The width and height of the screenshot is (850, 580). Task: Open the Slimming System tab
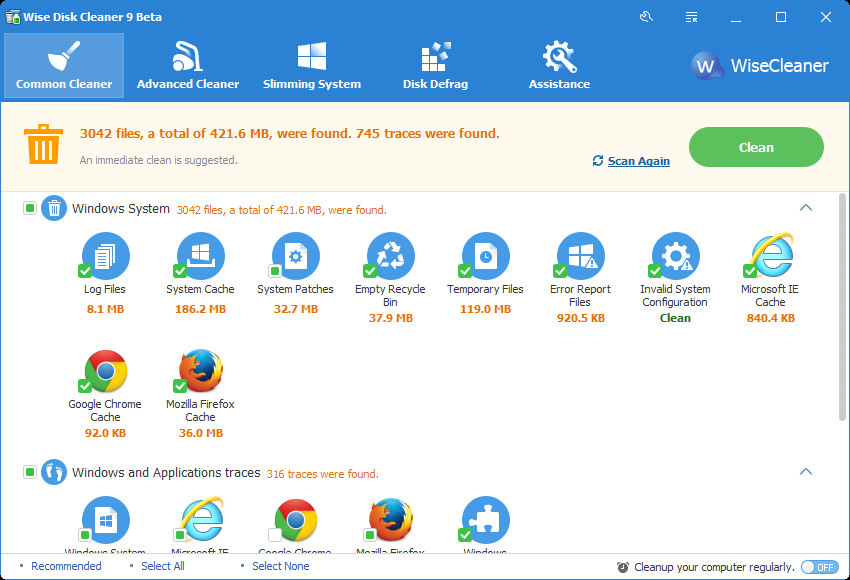(x=312, y=66)
